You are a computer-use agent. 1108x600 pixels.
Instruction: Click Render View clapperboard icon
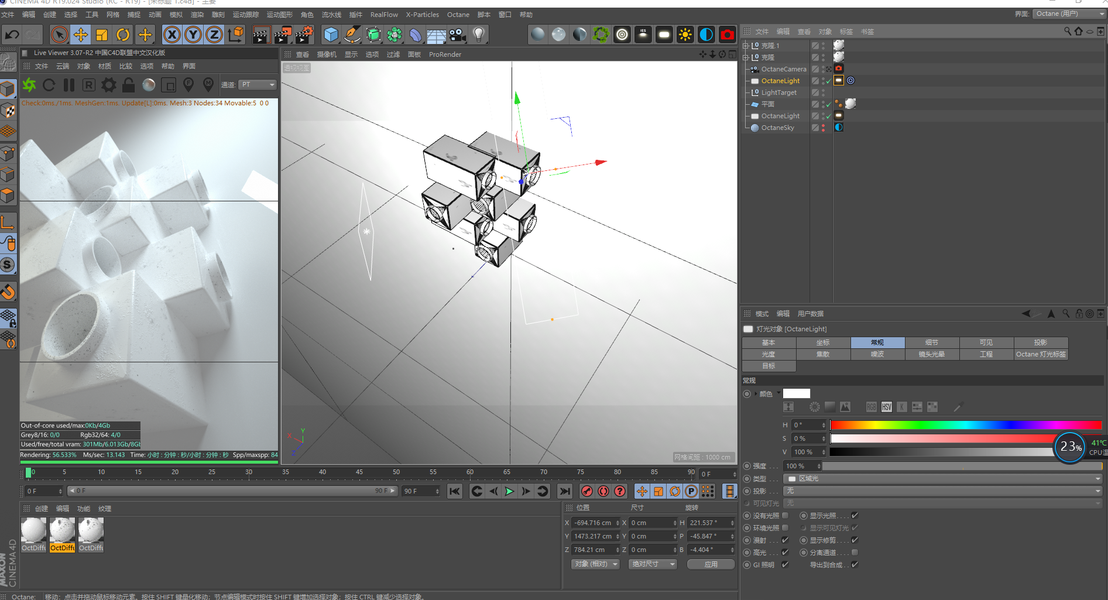pyautogui.click(x=261, y=34)
